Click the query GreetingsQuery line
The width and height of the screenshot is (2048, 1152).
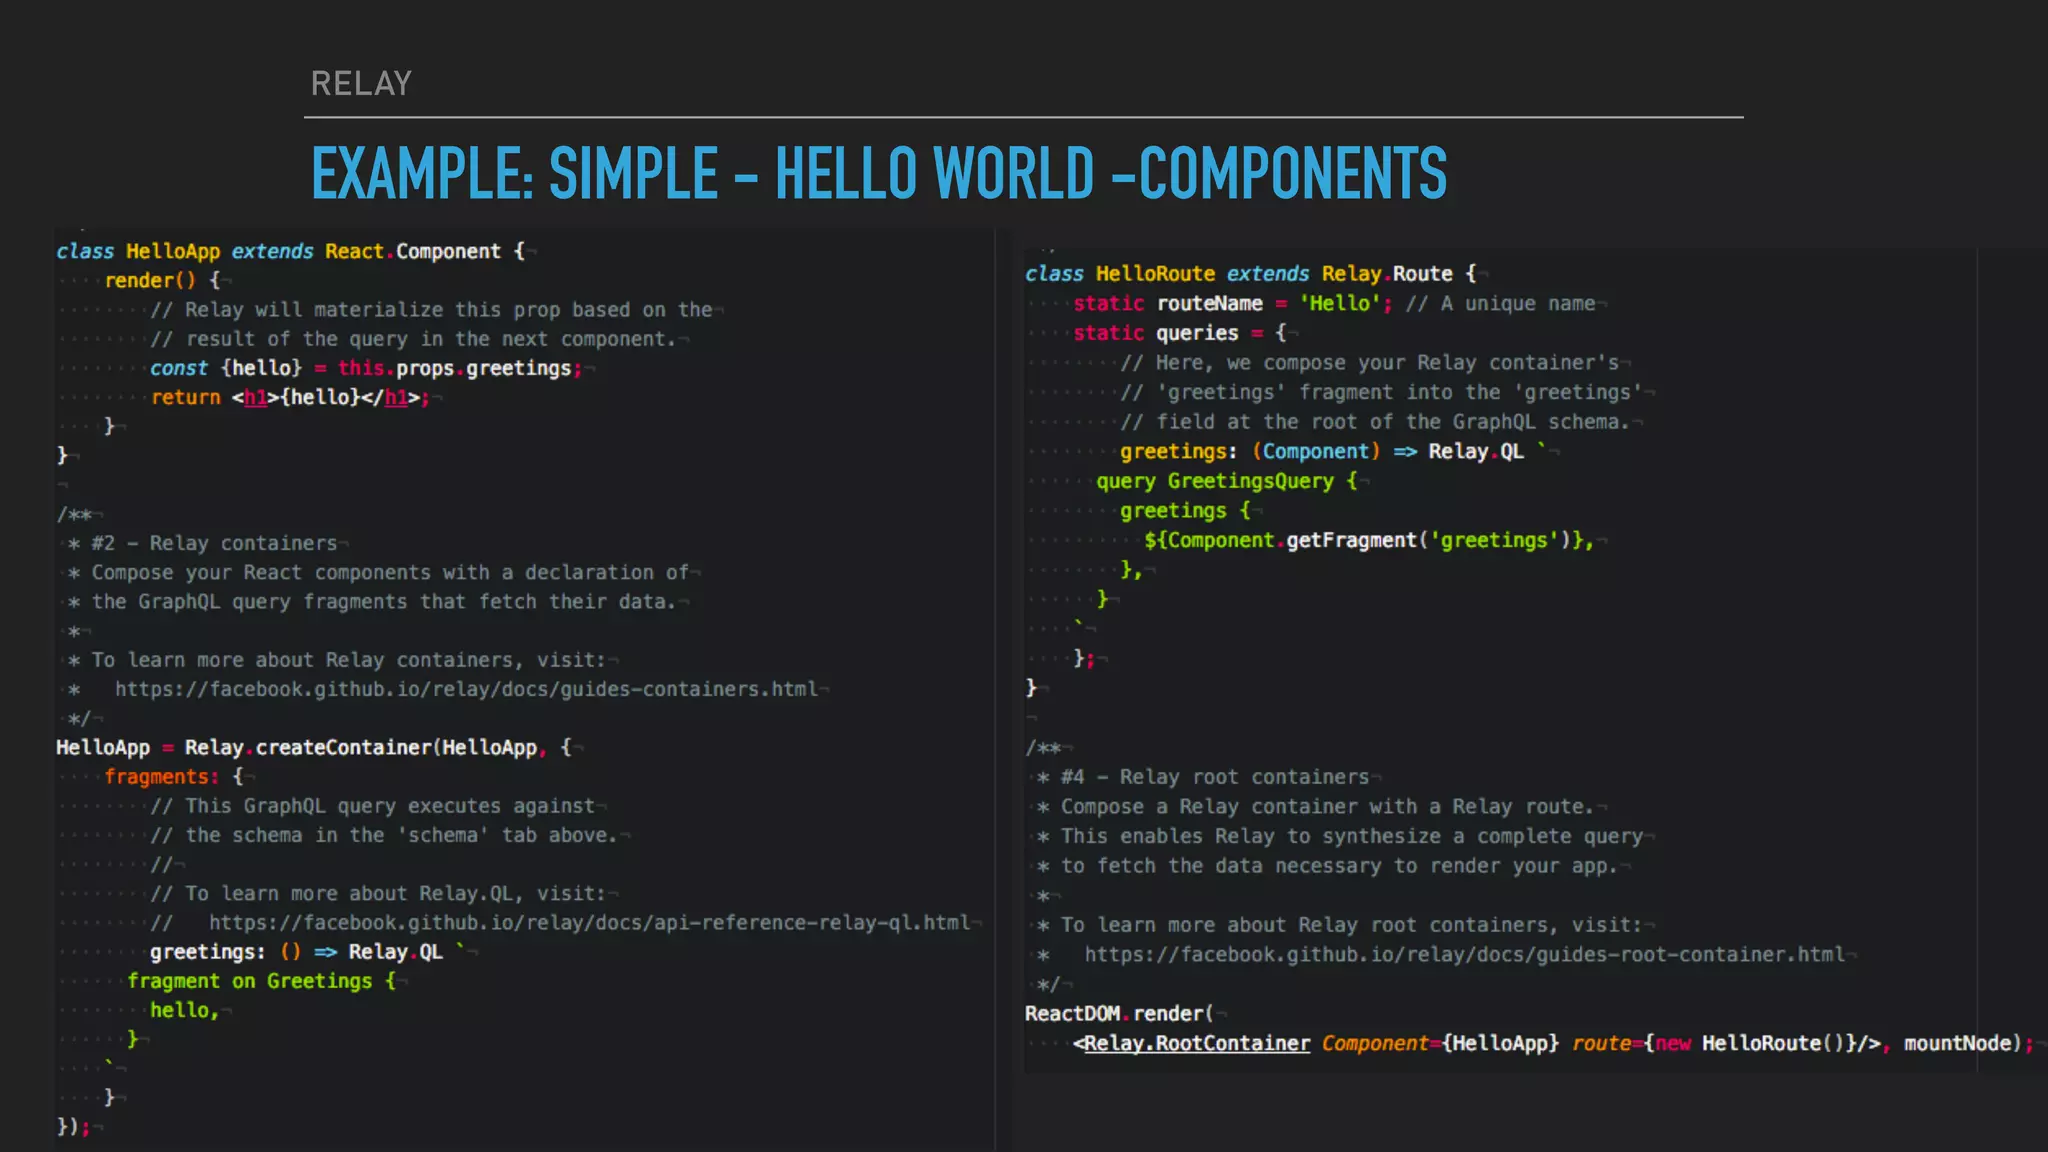point(1226,481)
